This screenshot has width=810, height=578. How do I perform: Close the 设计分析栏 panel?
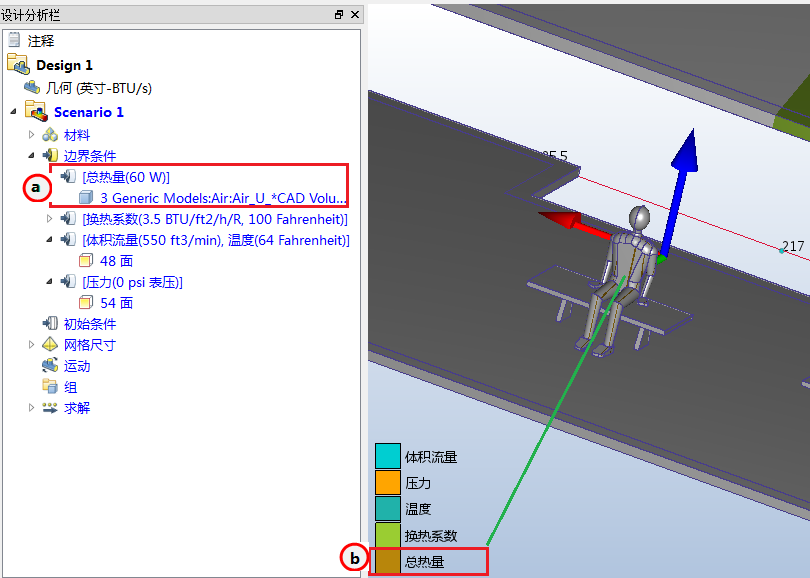coord(355,14)
